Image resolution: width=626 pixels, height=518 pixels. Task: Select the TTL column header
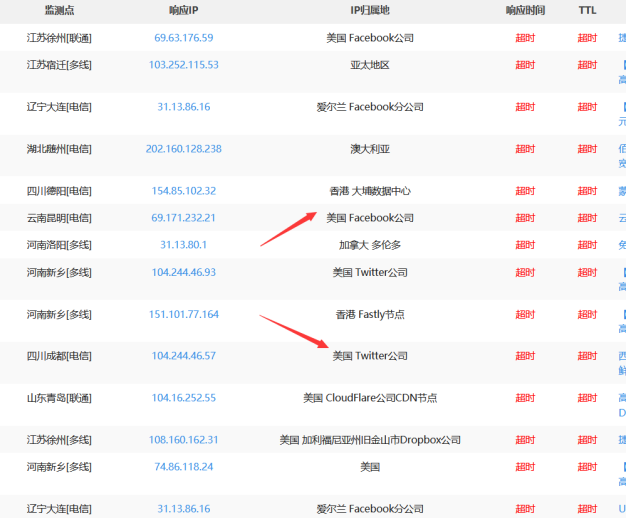pos(587,10)
